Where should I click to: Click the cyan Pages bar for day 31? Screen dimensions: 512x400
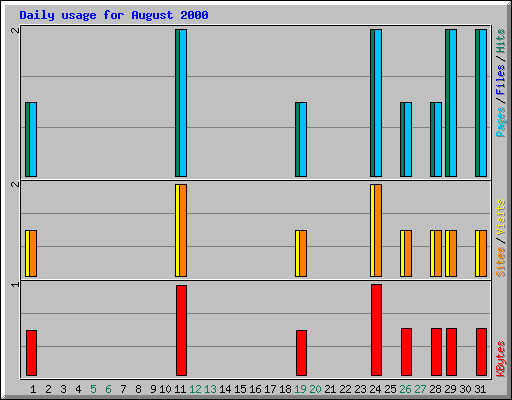pyautogui.click(x=483, y=103)
